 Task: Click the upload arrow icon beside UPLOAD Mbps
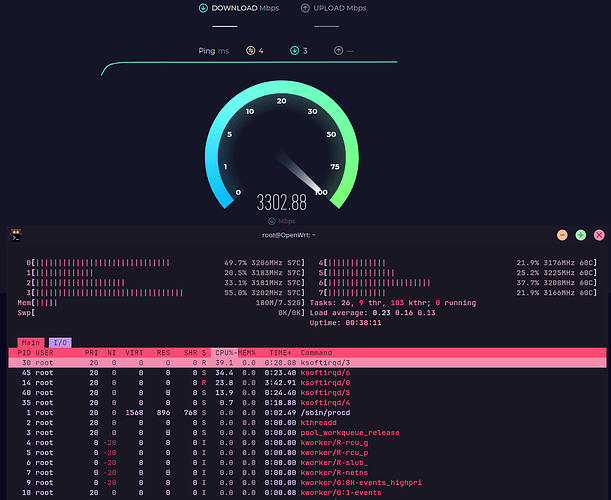(x=305, y=8)
